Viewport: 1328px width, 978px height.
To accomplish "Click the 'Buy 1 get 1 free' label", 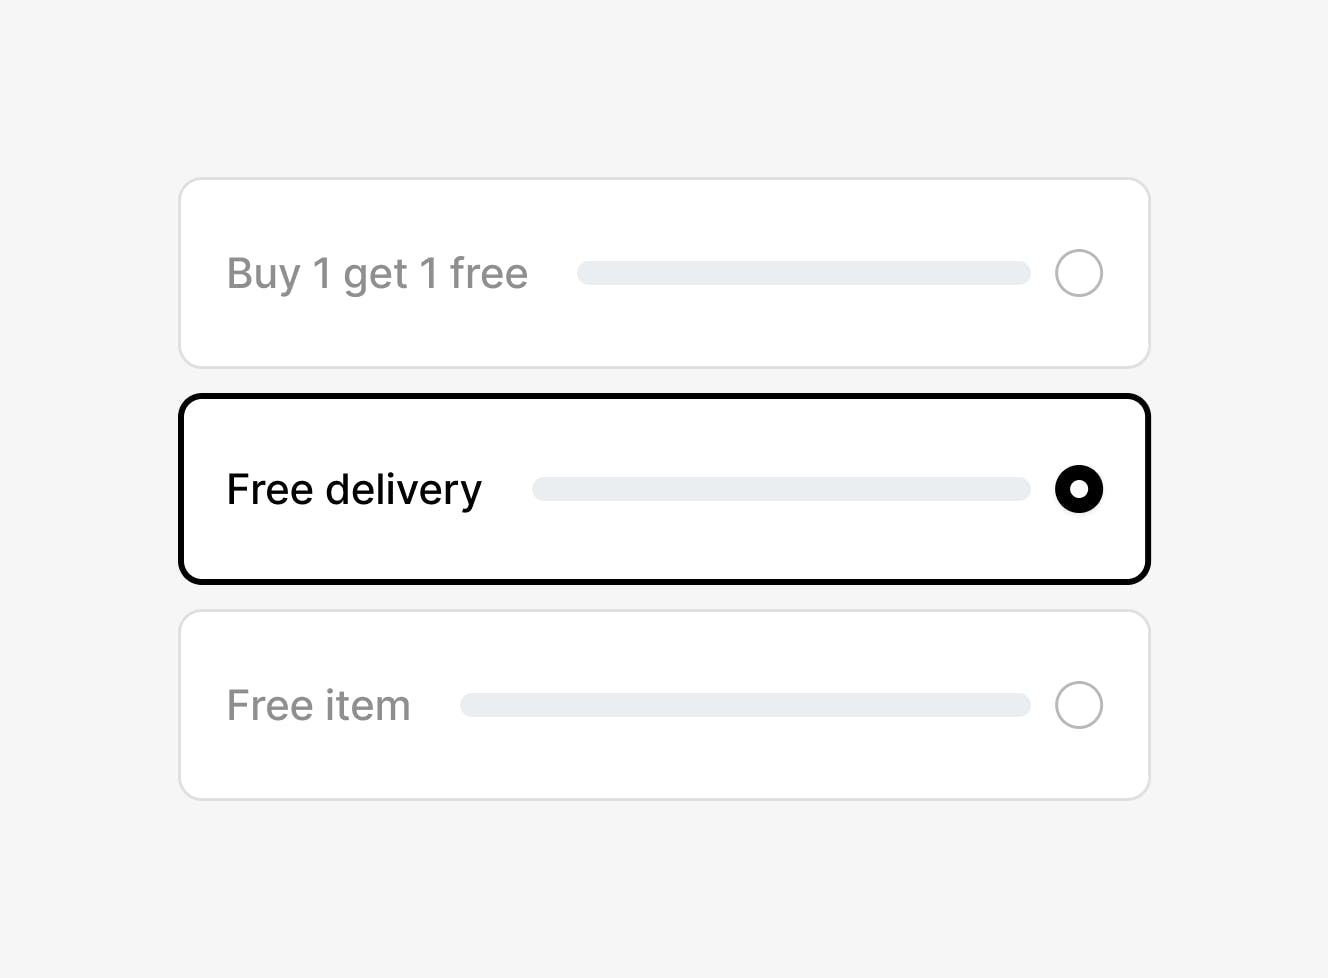I will pyautogui.click(x=377, y=273).
